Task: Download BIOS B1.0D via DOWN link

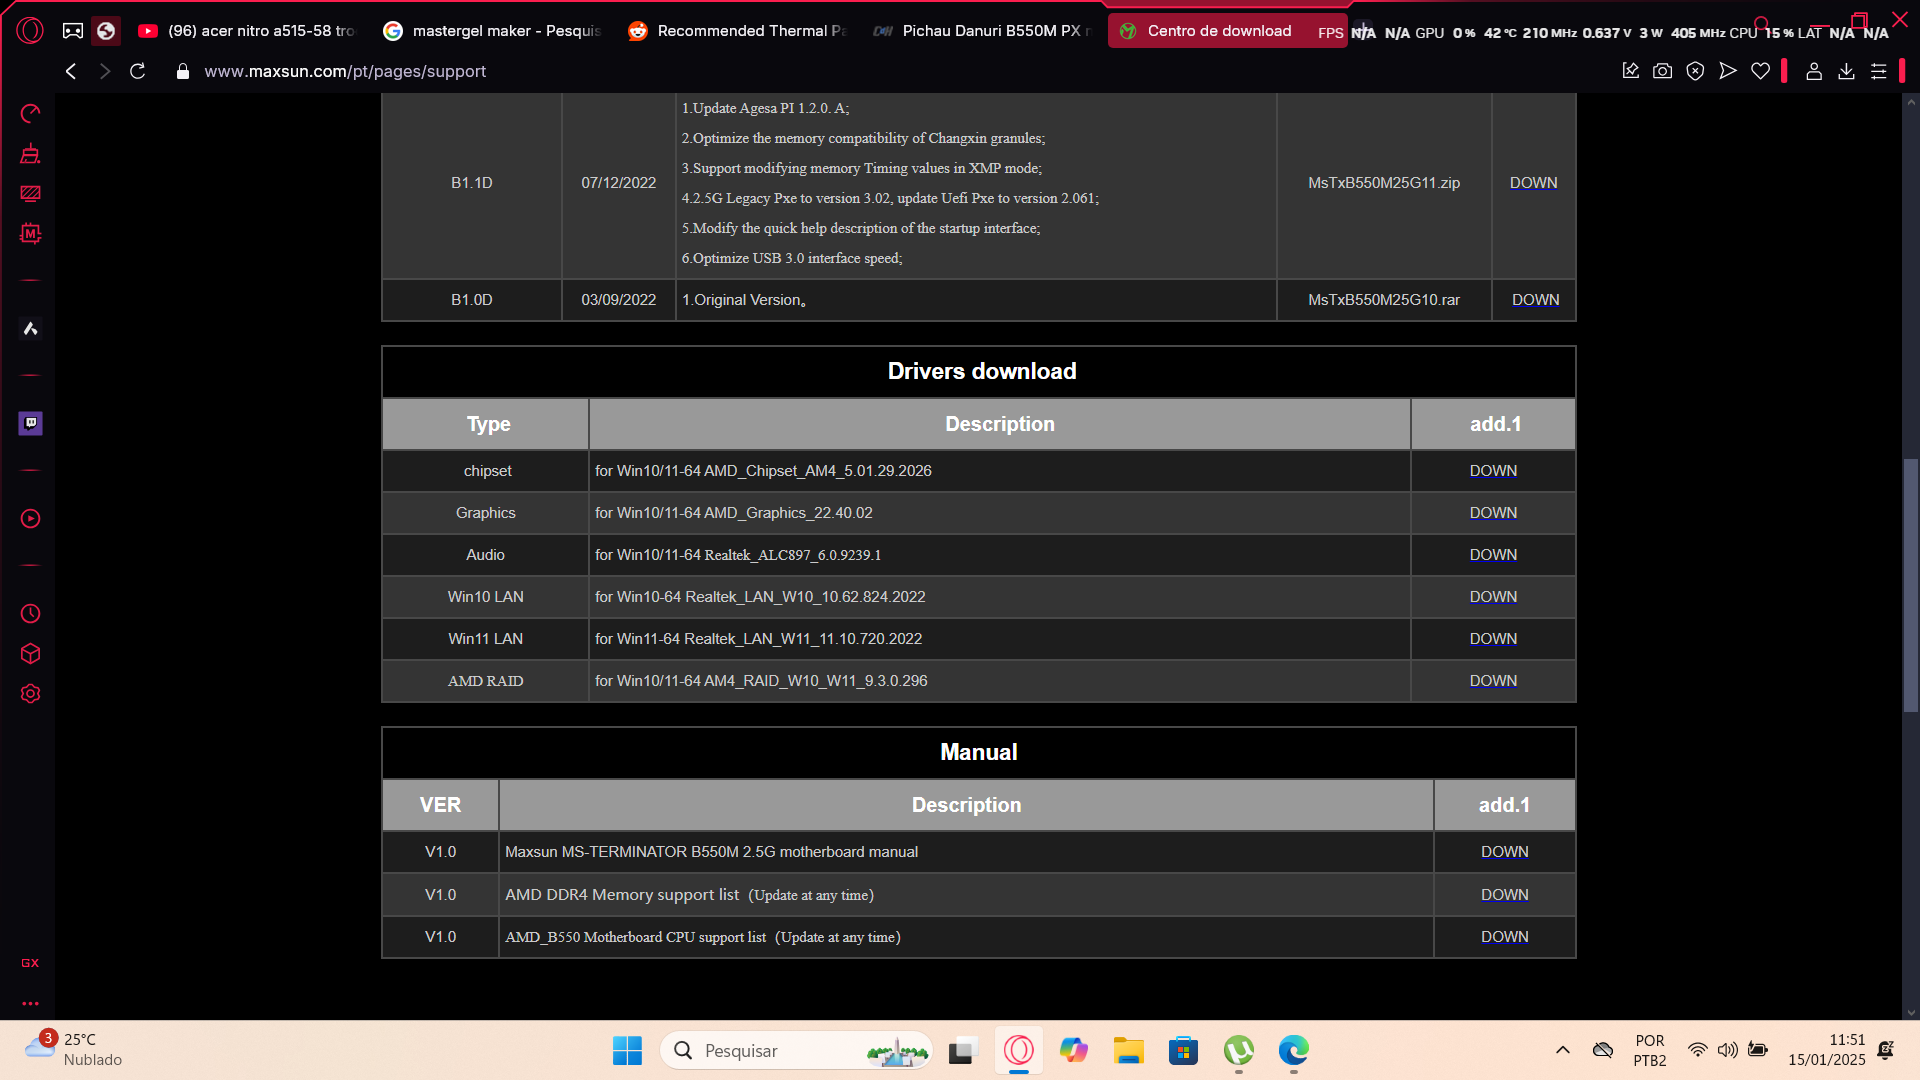Action: pos(1535,300)
